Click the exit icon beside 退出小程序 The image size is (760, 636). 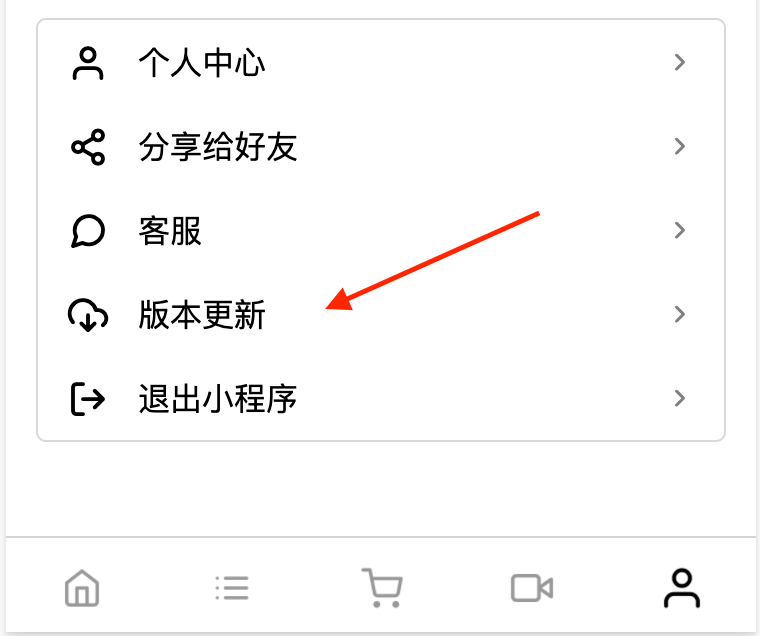pyautogui.click(x=88, y=398)
